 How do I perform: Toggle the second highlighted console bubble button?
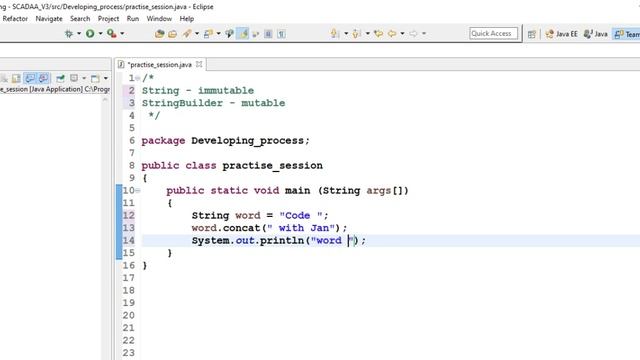(x=43, y=78)
